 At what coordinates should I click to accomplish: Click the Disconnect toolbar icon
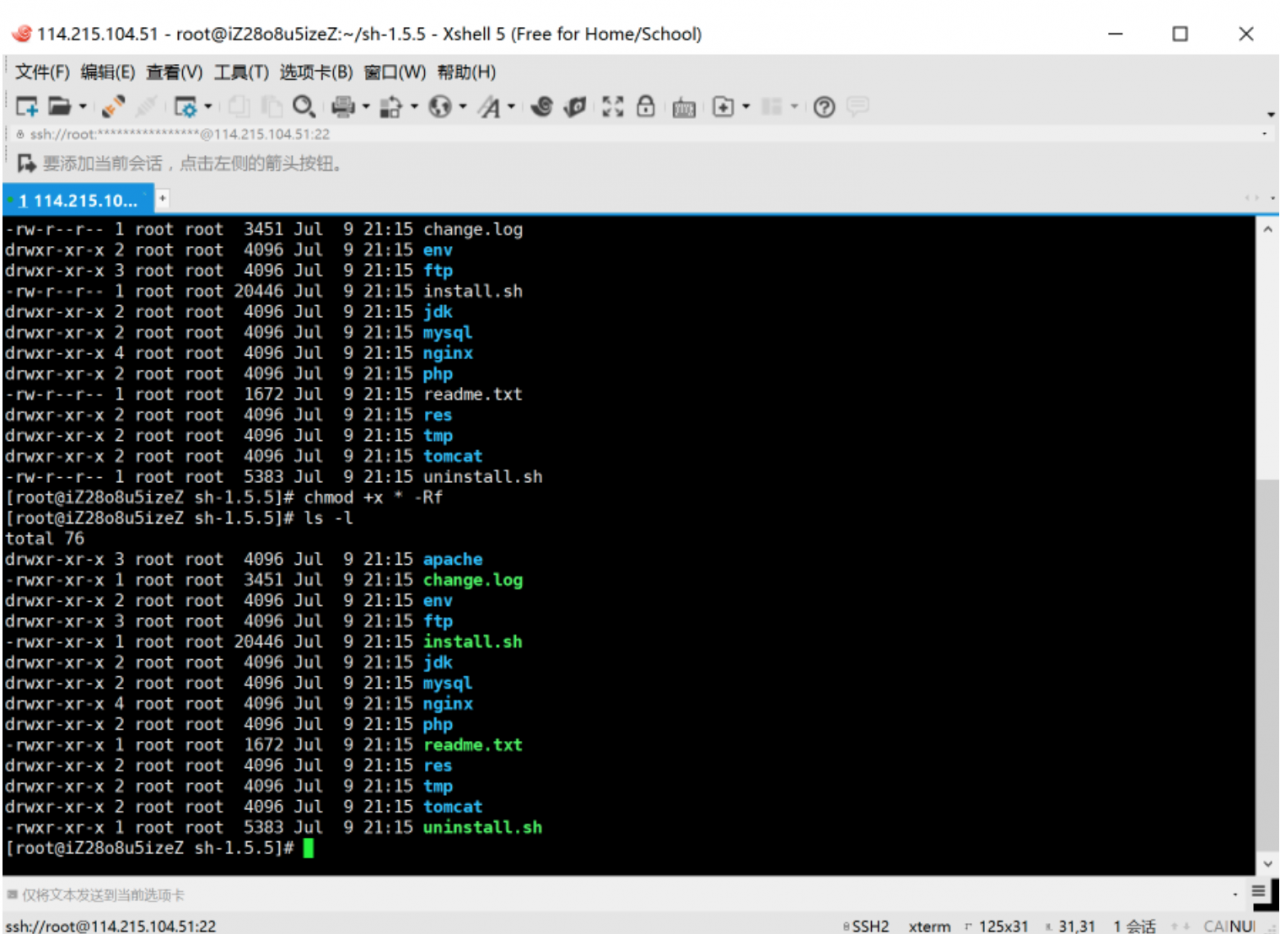146,106
